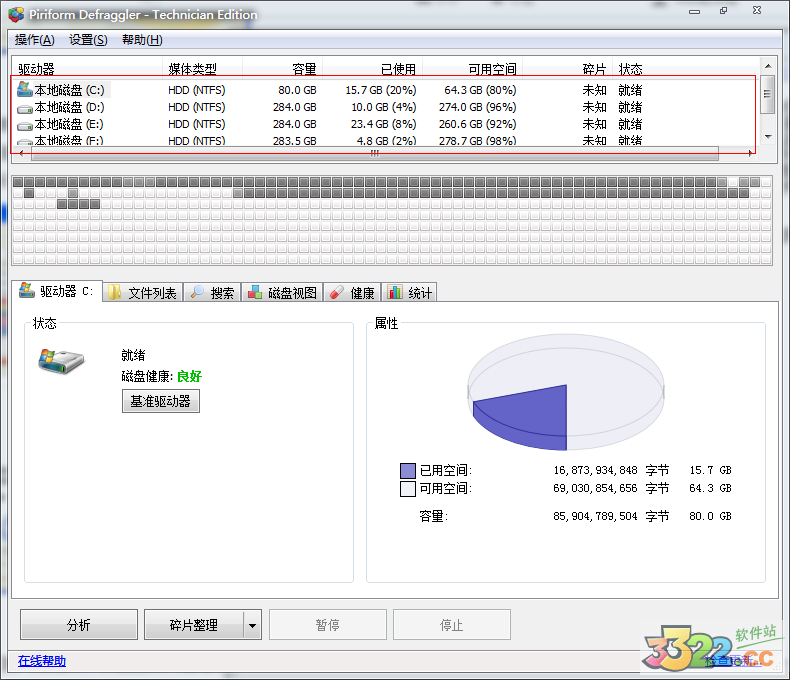Click the drive list vertical scrollbar thumb

pos(767,94)
